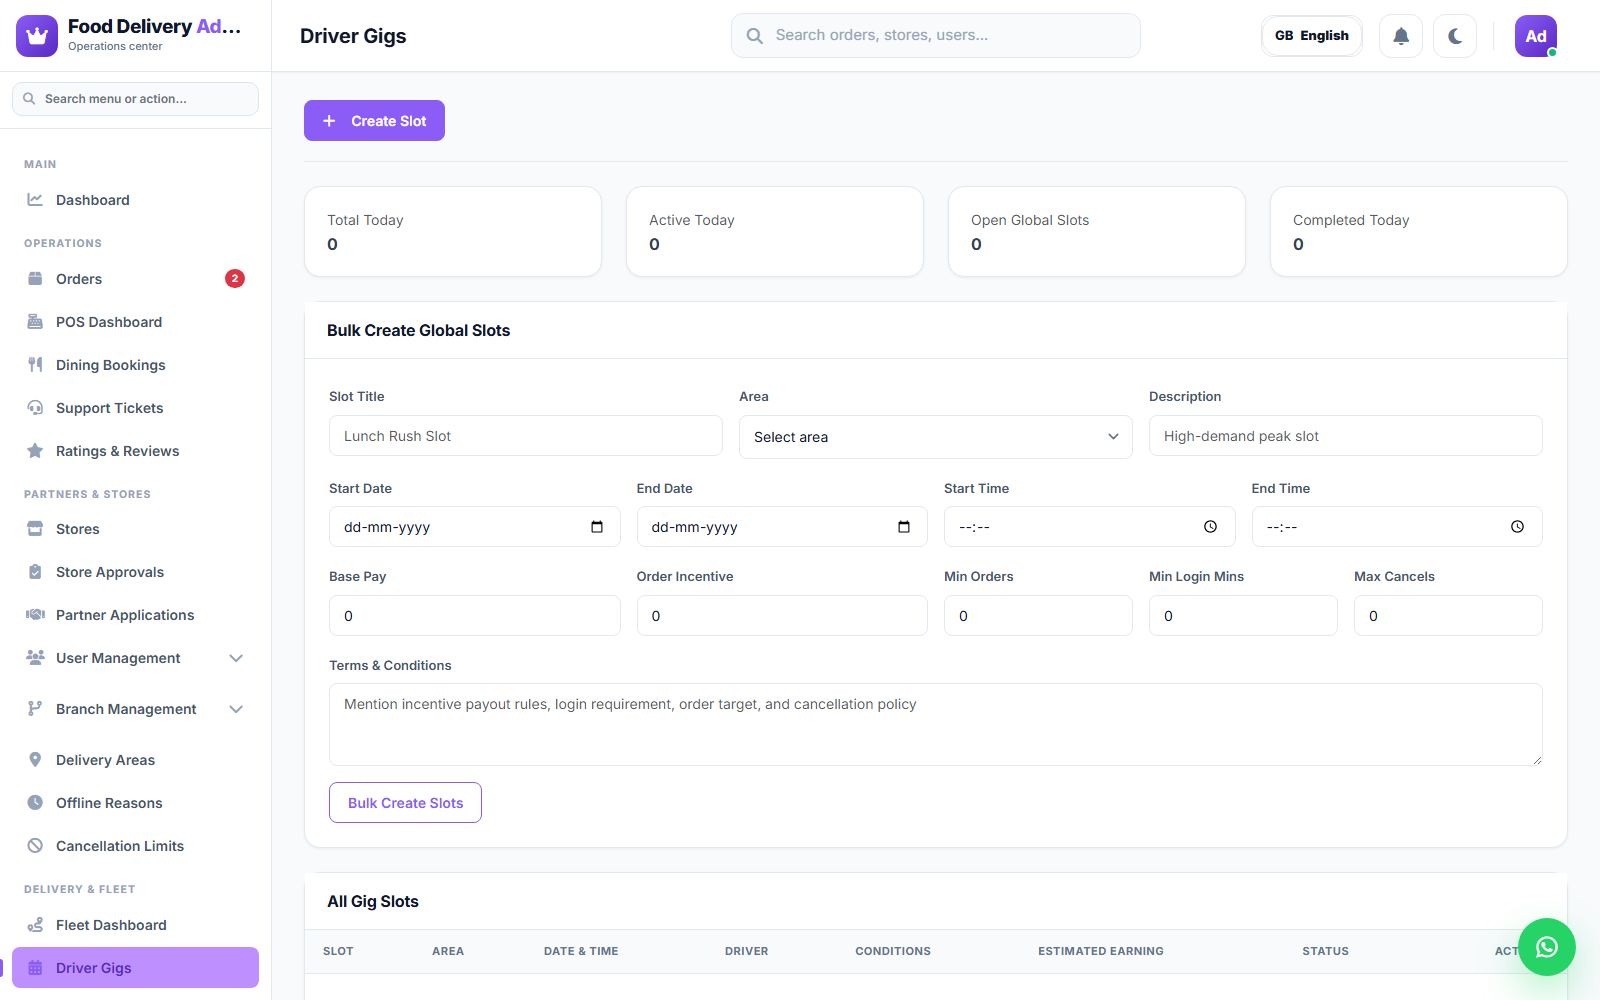Click the Total Today stat card
This screenshot has height=1000, width=1600.
pyautogui.click(x=453, y=231)
